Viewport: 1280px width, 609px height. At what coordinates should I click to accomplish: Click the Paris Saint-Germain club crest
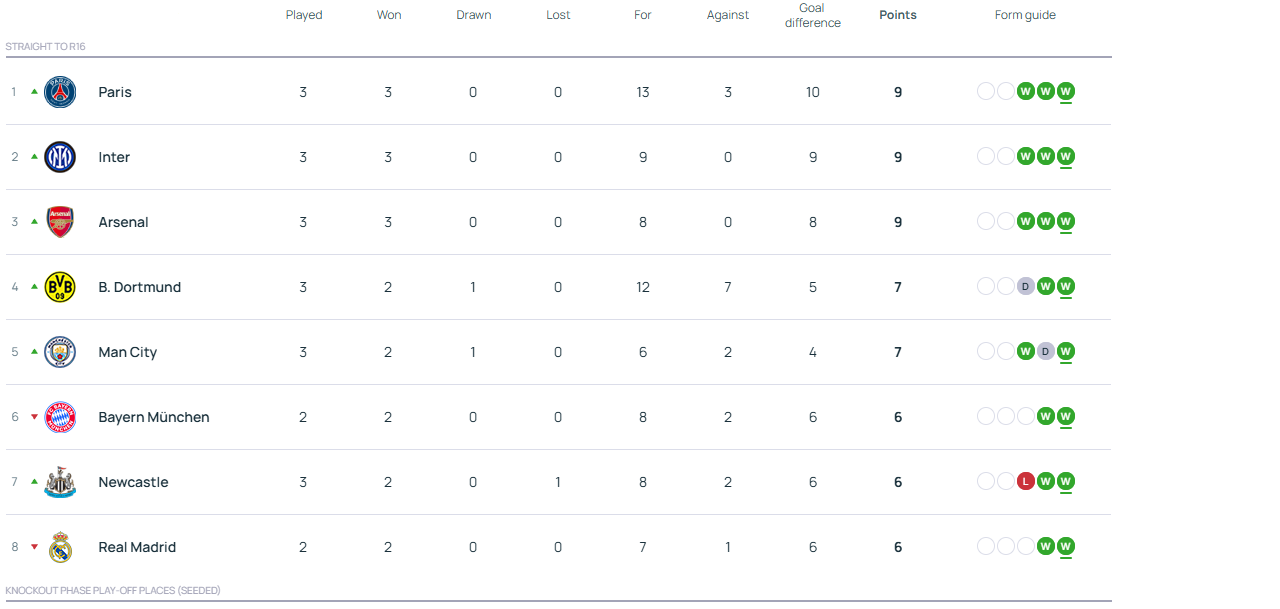(60, 92)
